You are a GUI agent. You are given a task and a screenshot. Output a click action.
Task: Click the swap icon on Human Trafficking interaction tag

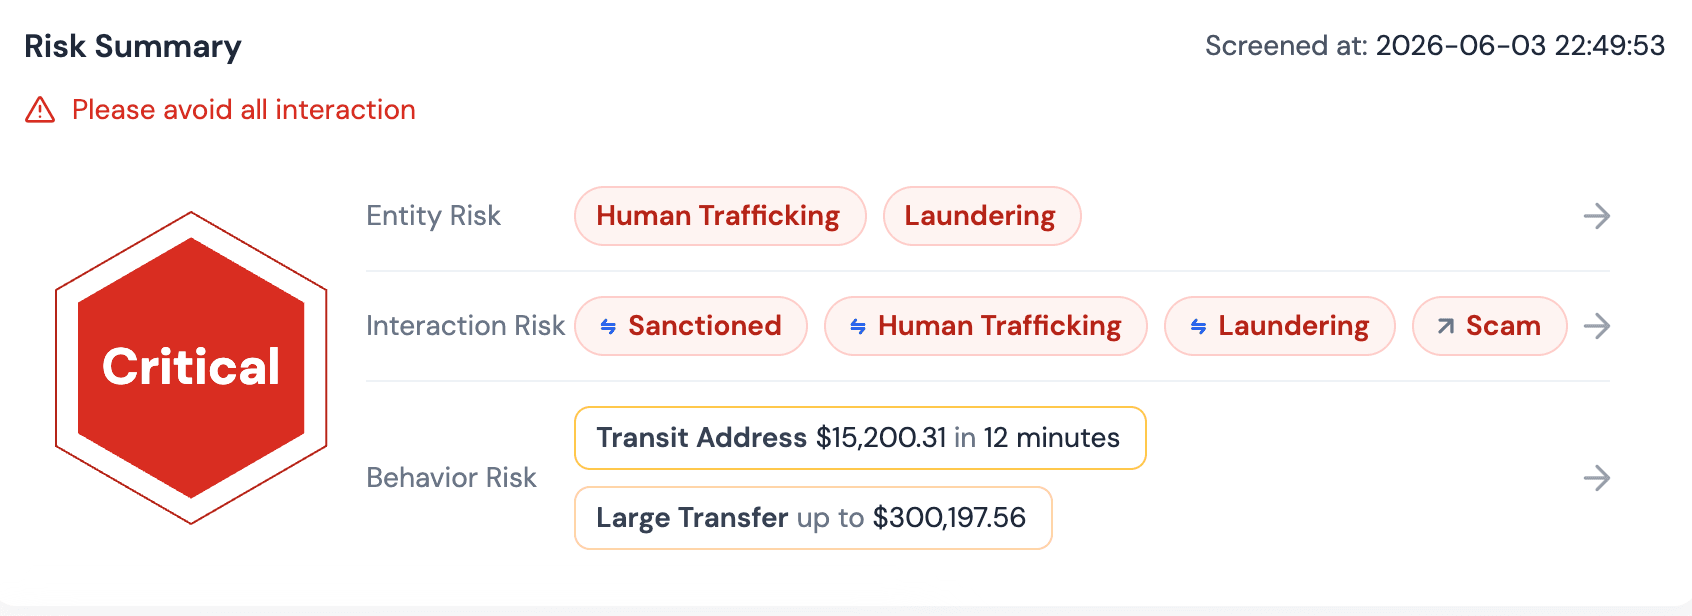coord(858,326)
